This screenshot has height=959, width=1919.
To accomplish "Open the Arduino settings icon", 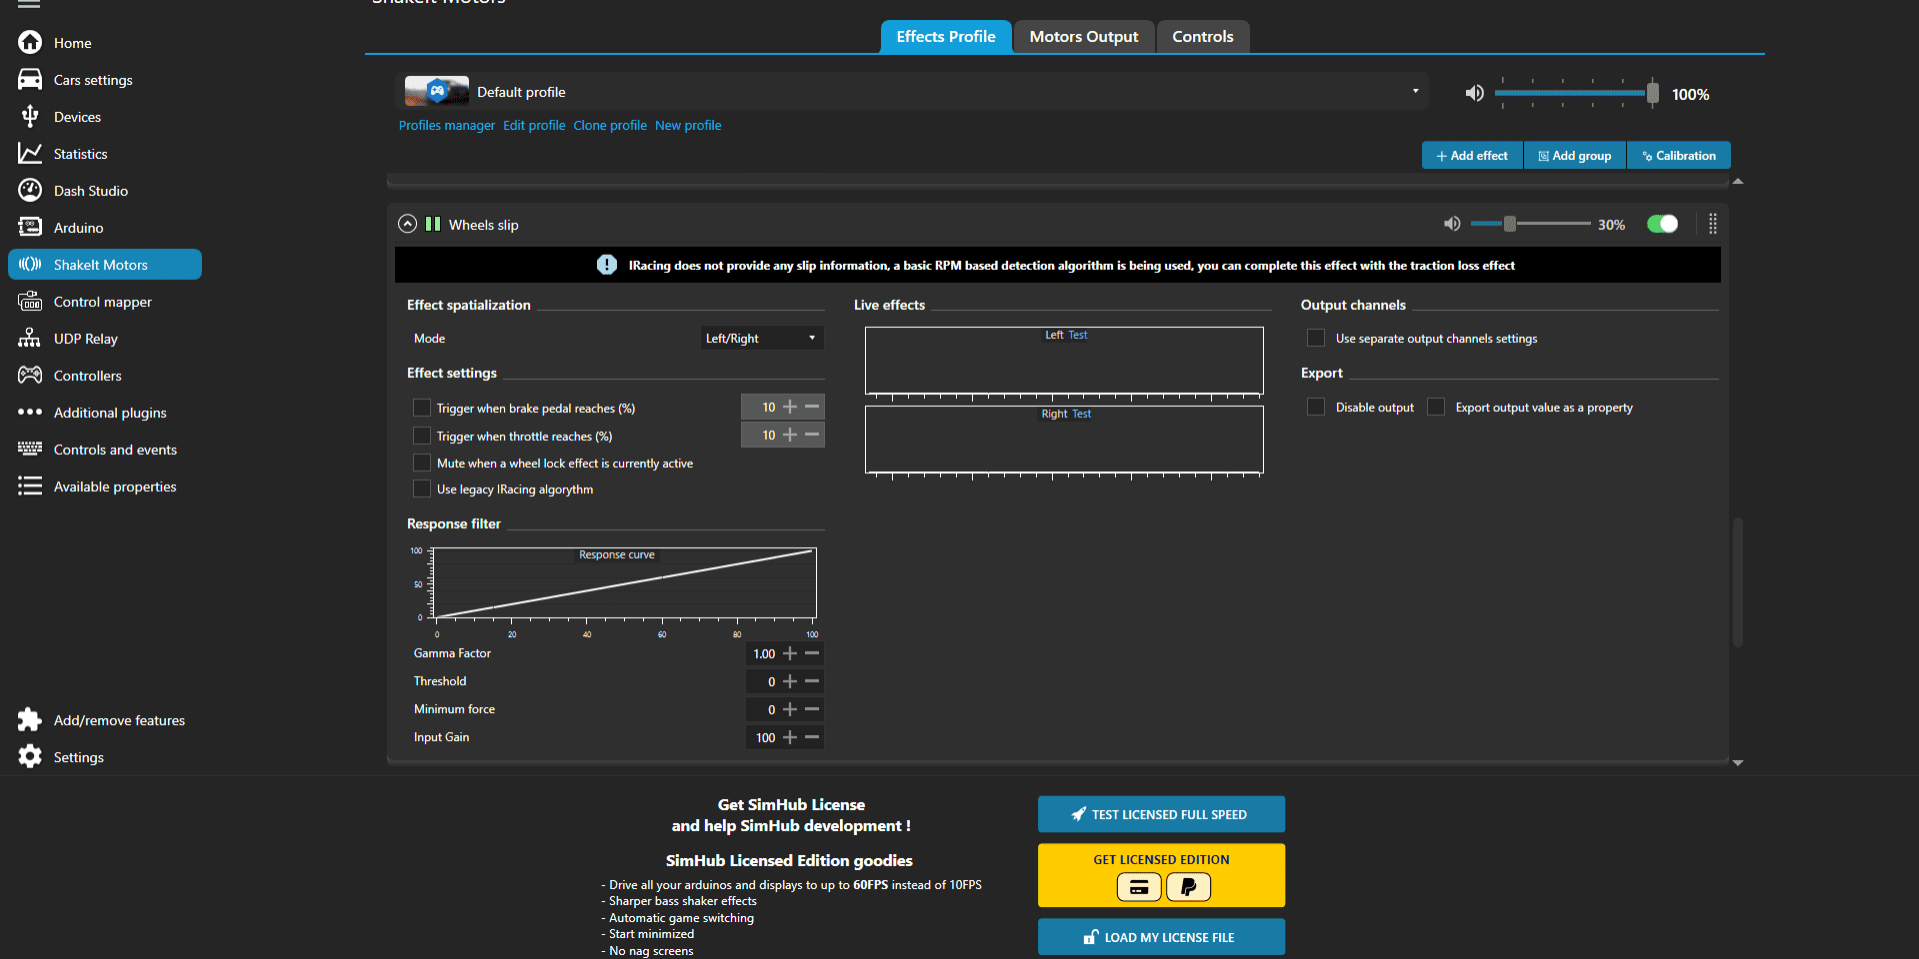I will tap(30, 227).
